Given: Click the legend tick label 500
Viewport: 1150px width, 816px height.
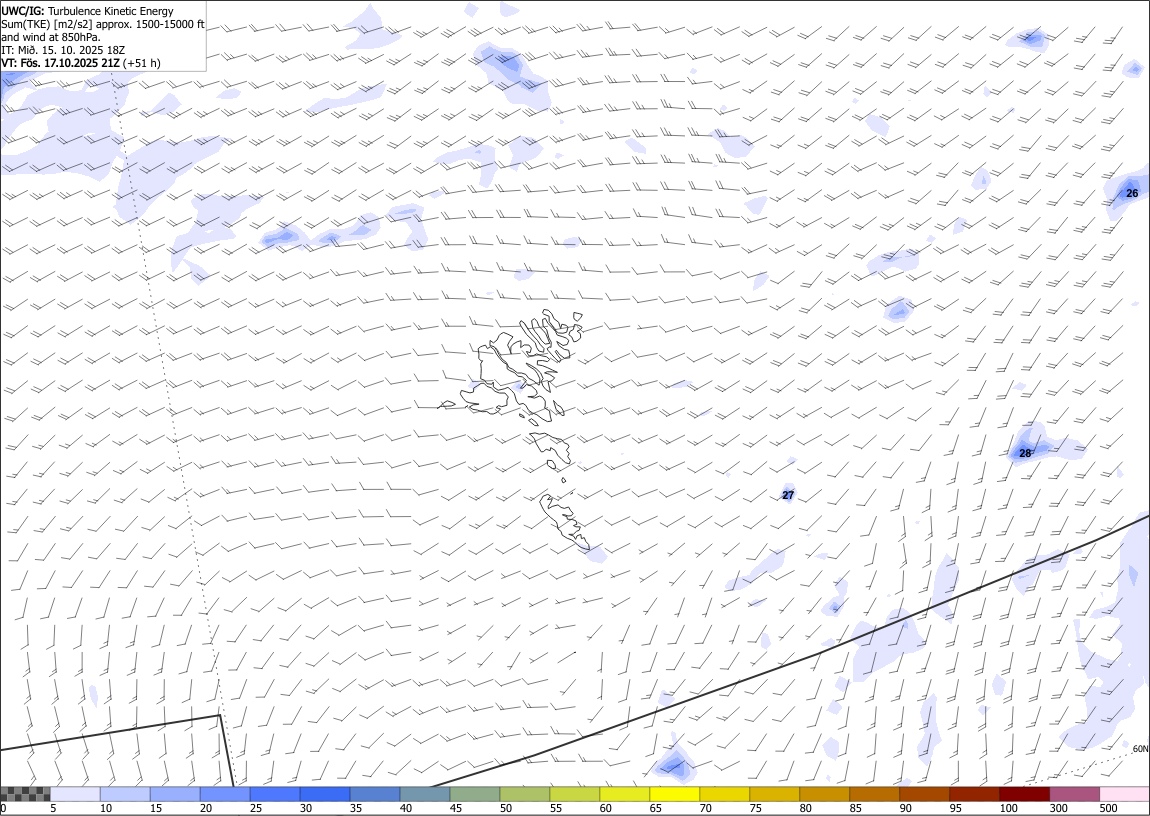Looking at the screenshot, I should (1108, 809).
